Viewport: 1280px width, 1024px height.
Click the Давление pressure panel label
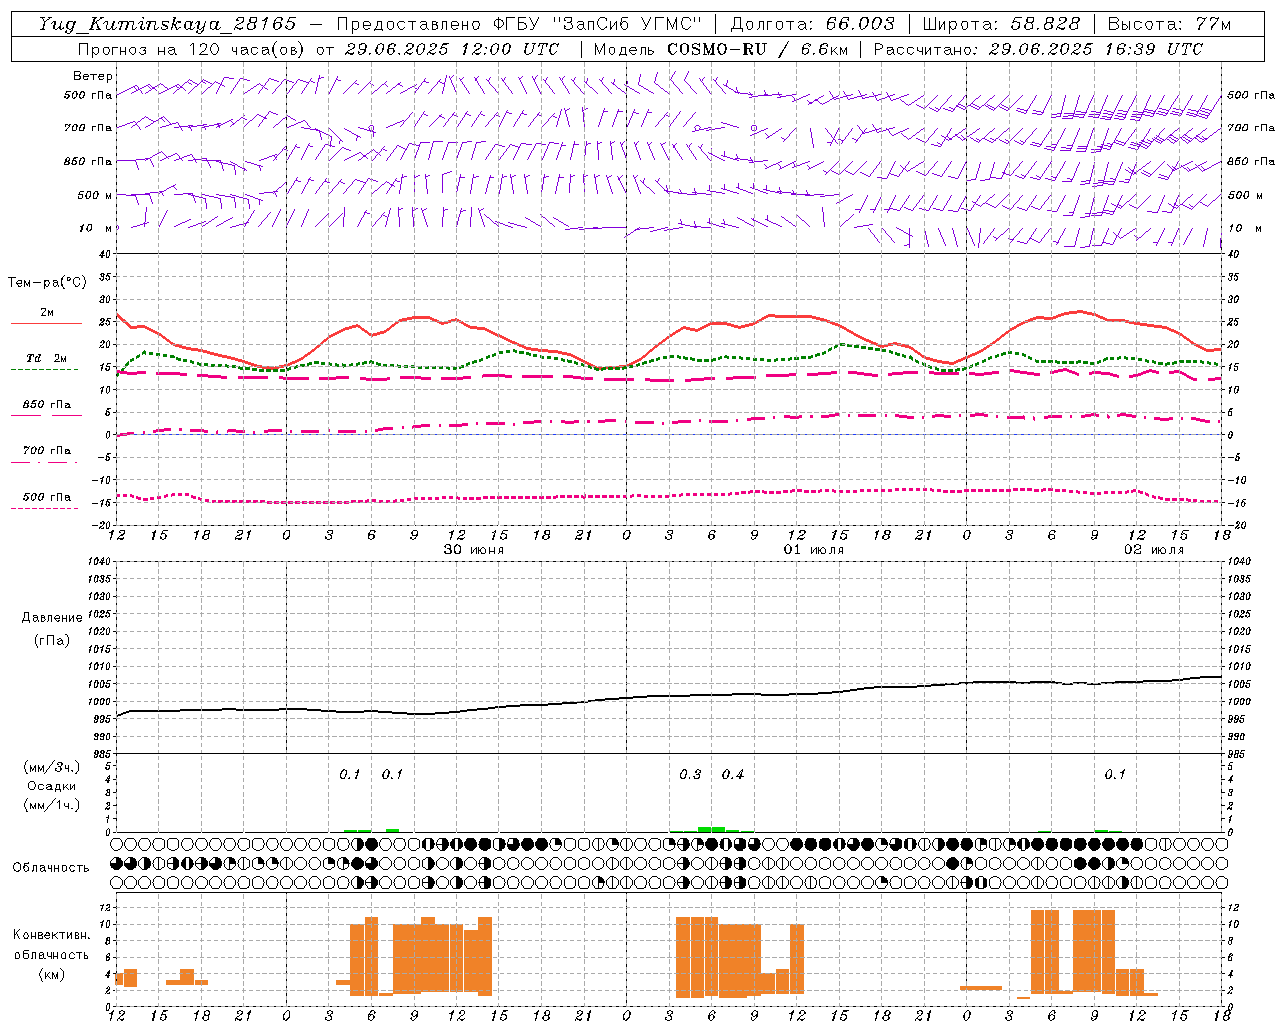[50, 618]
